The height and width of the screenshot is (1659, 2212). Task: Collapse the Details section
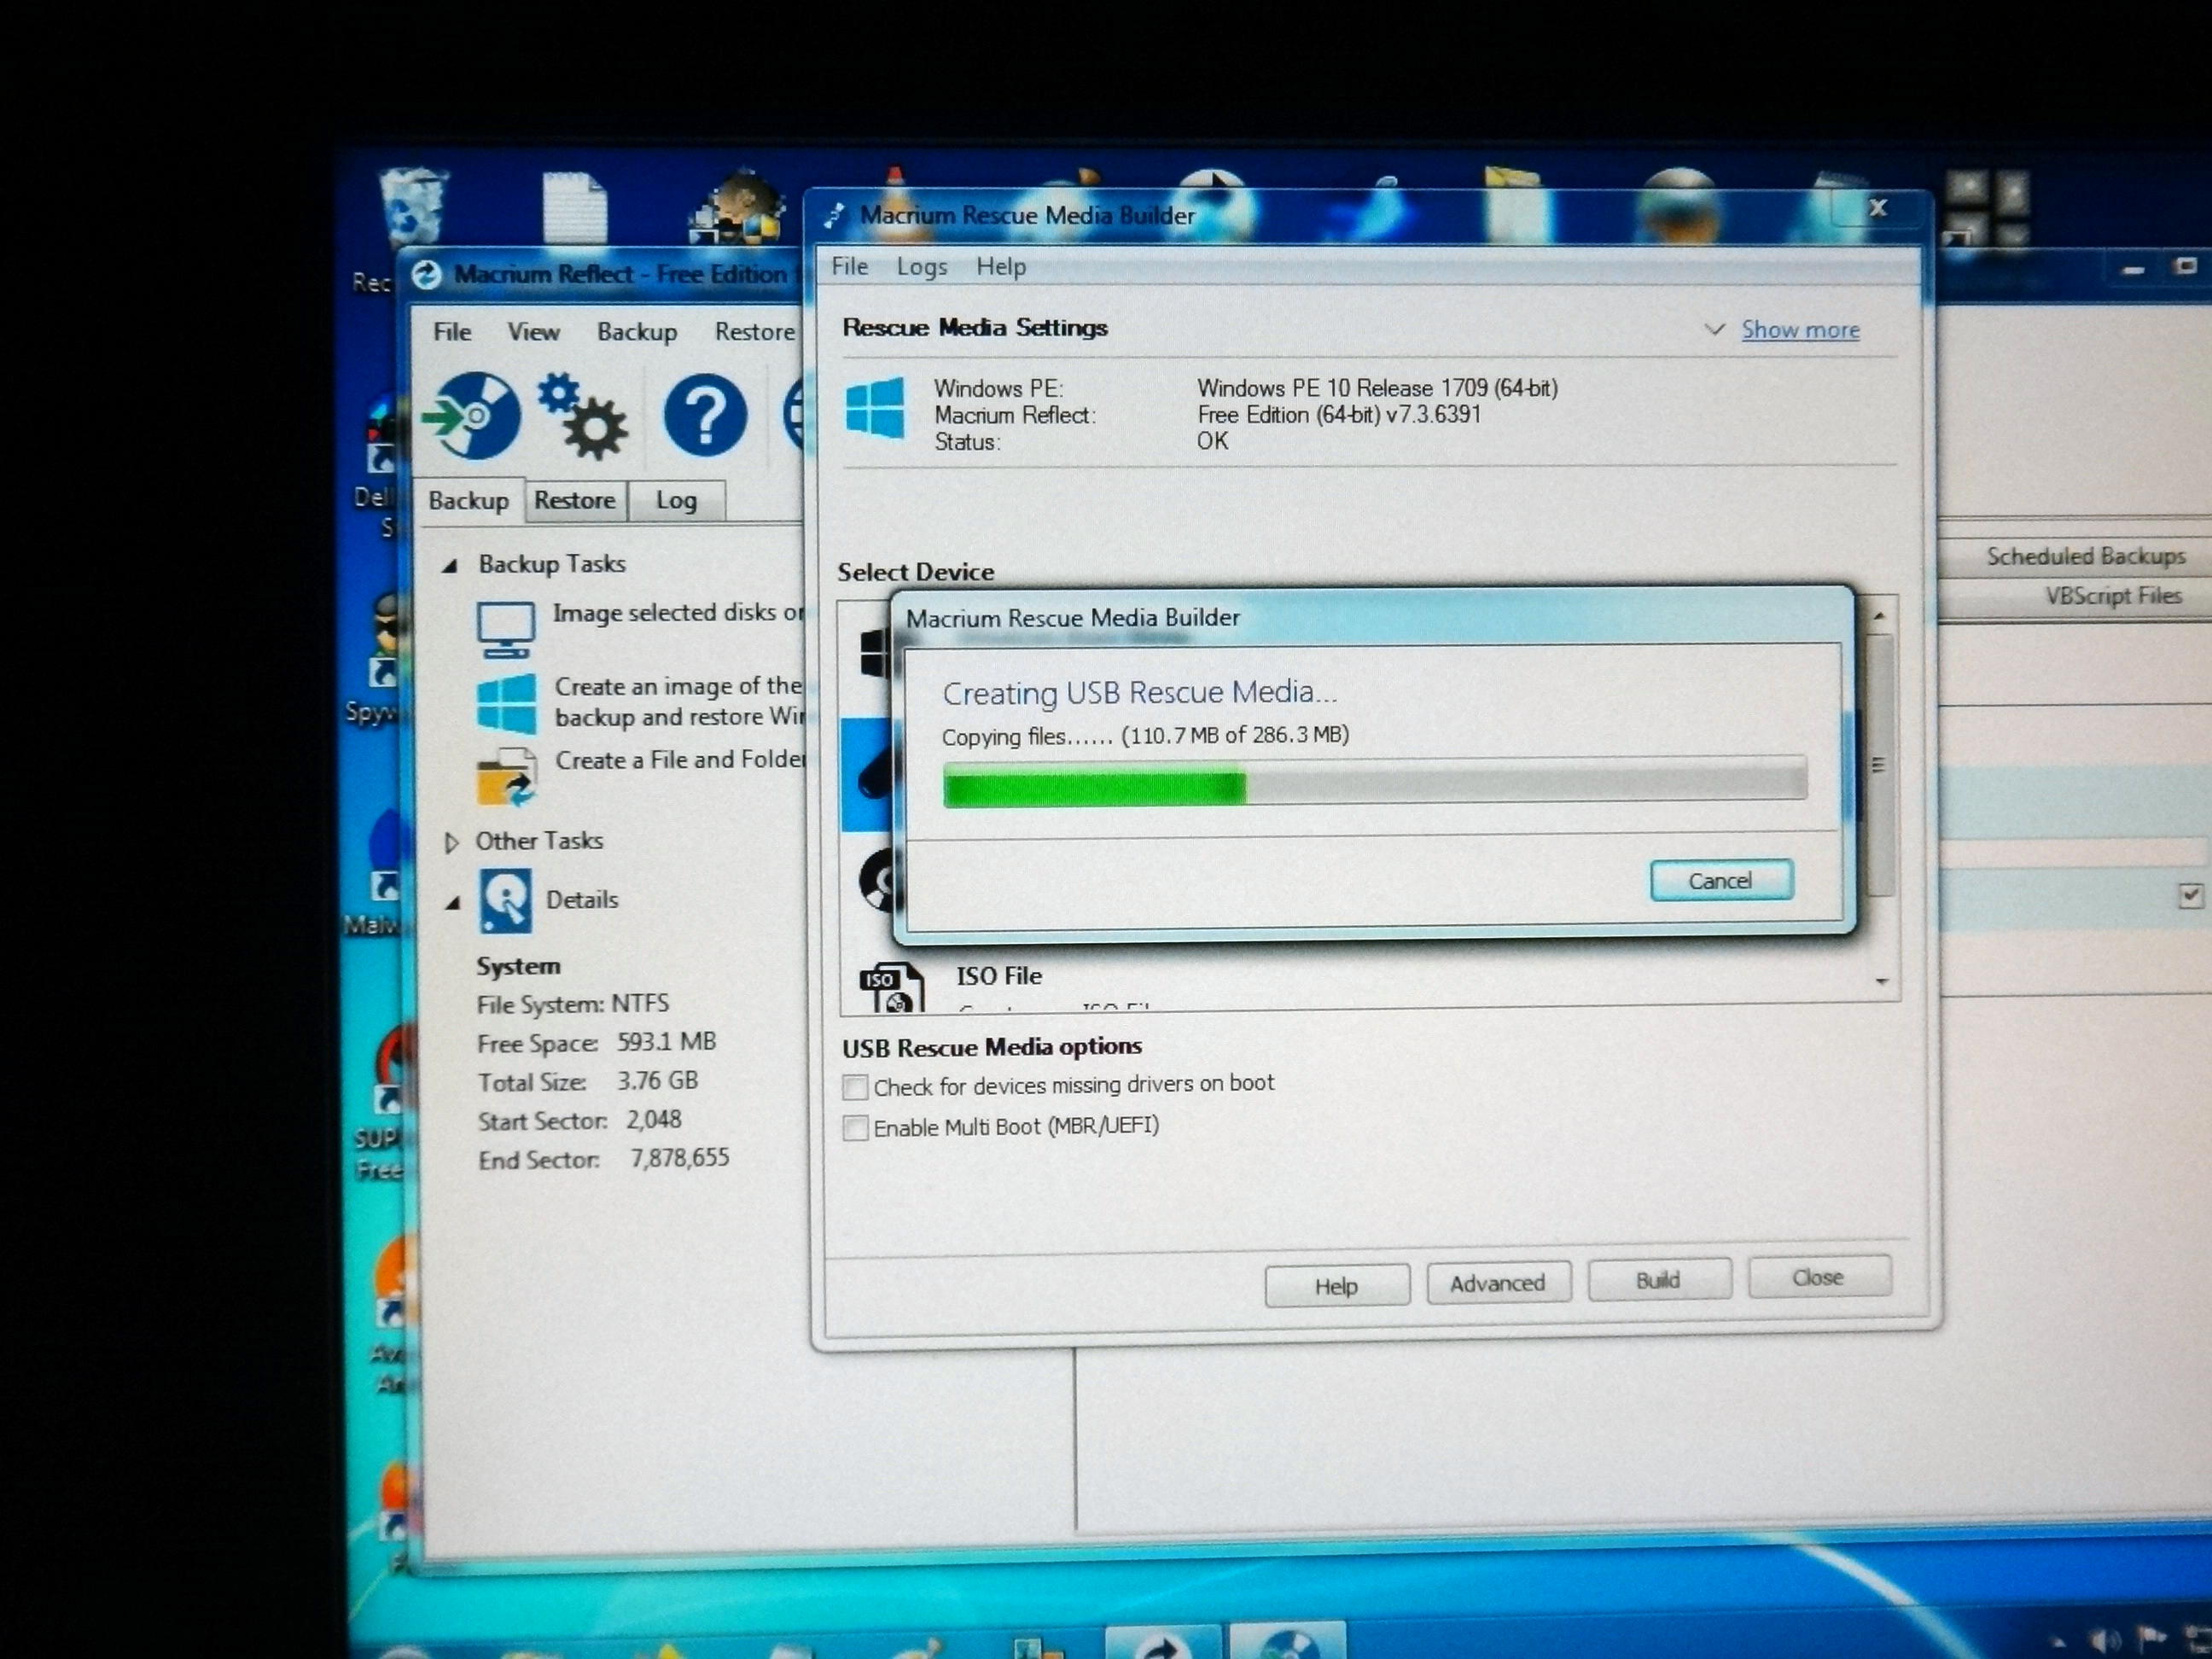coord(452,902)
